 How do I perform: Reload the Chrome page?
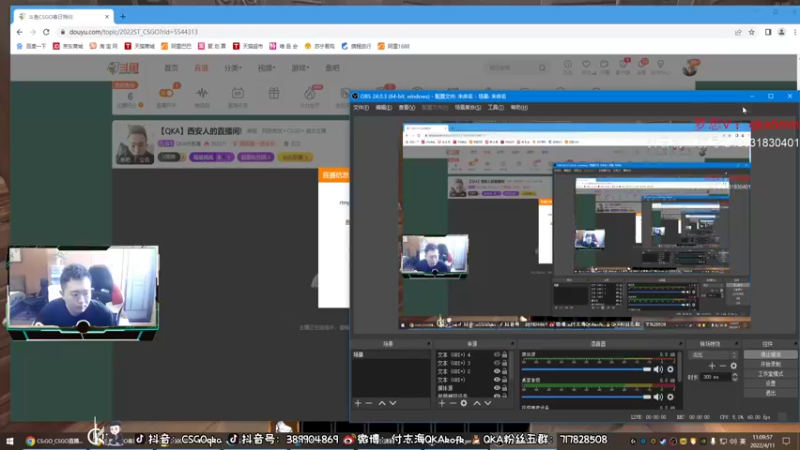(46, 32)
